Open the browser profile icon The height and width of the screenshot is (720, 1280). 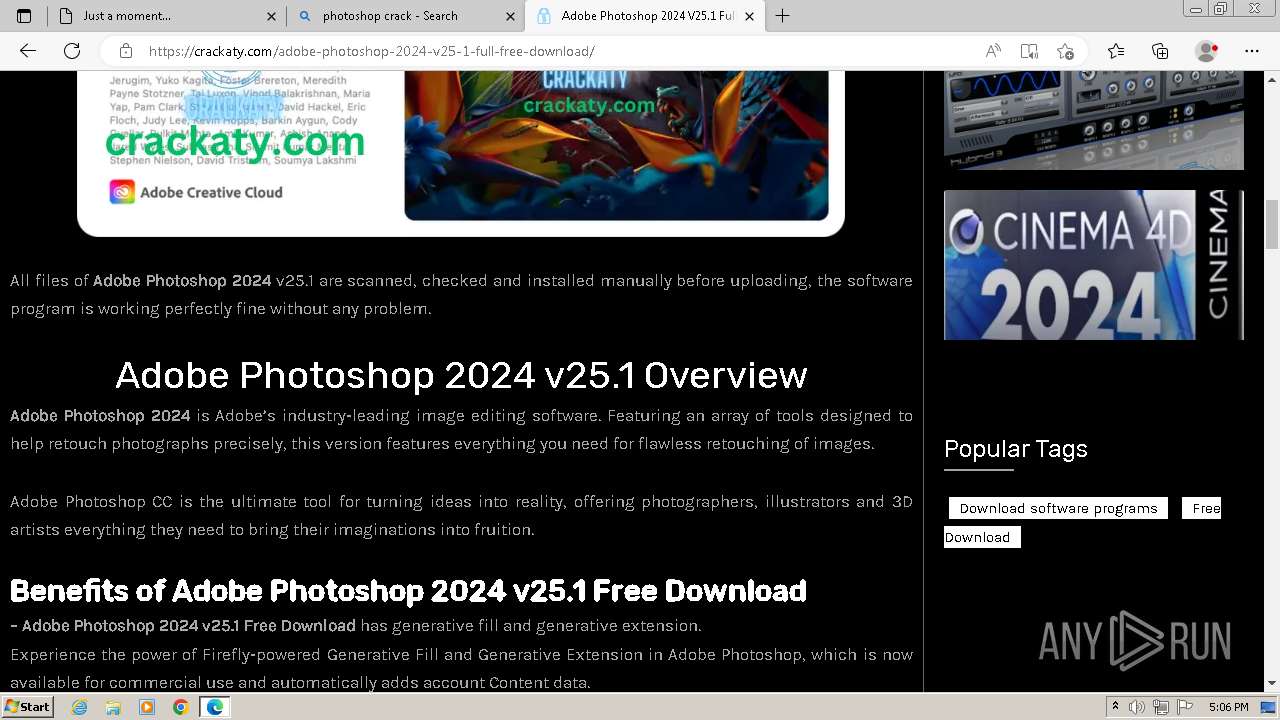point(1207,51)
